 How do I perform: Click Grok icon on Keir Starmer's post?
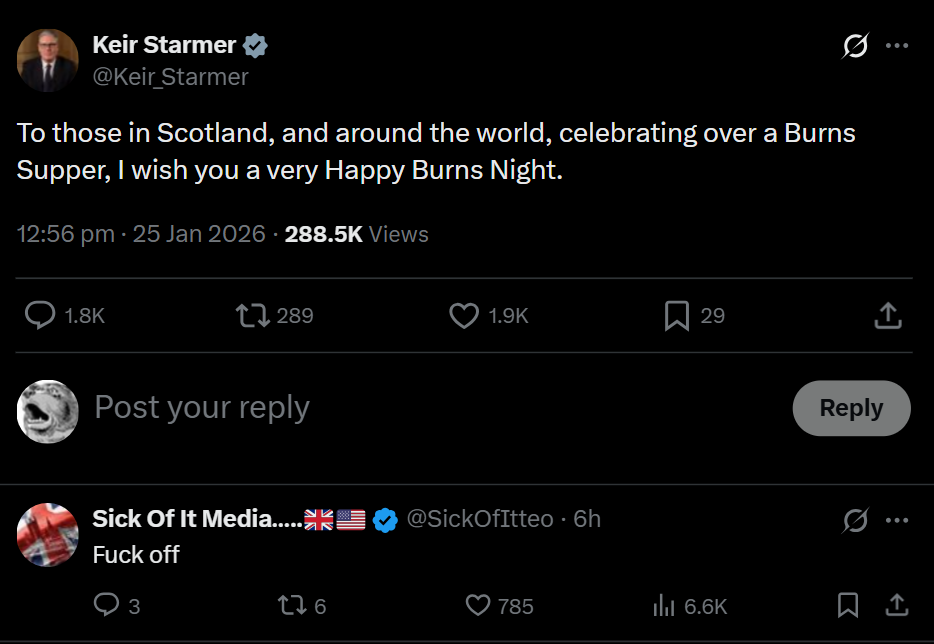pos(855,46)
